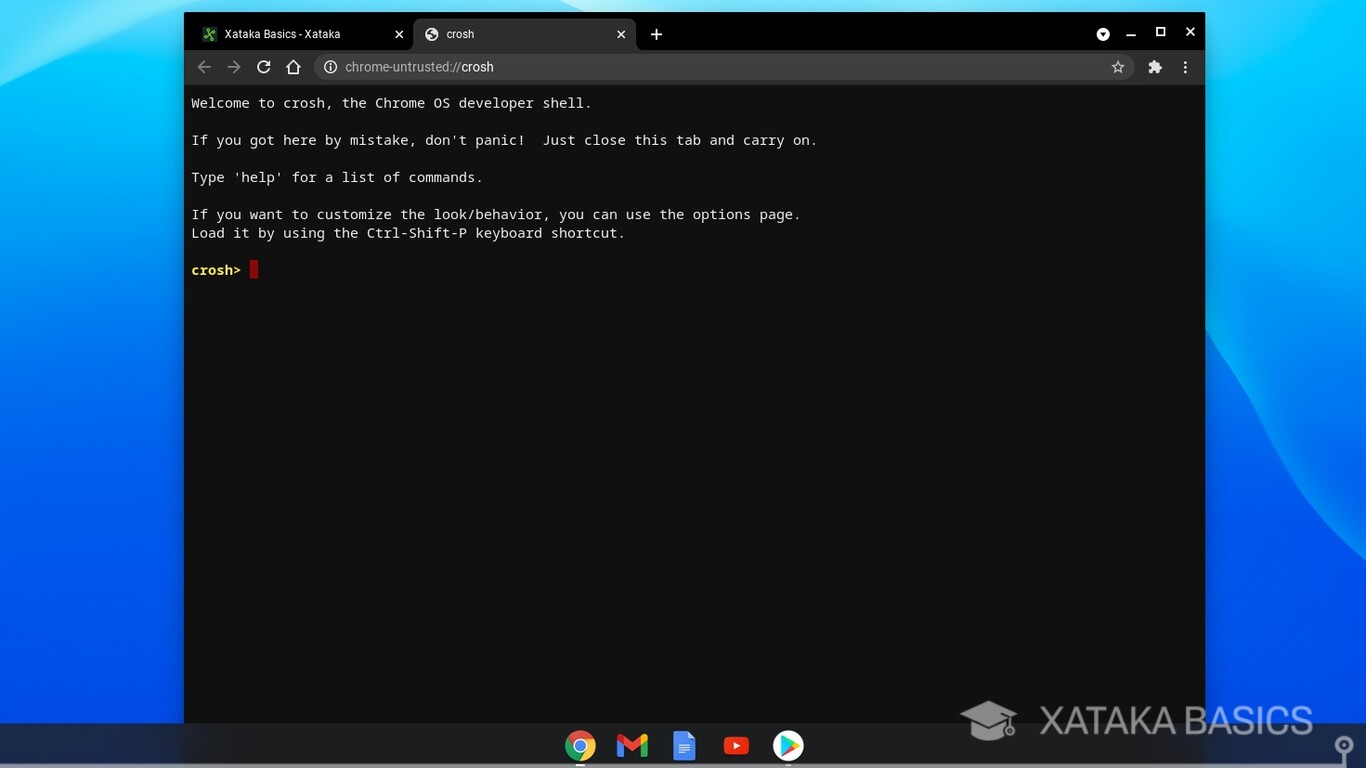Screen dimensions: 1366x768
Task: Open the Extensions puzzle-piece icon
Action: pos(1155,67)
